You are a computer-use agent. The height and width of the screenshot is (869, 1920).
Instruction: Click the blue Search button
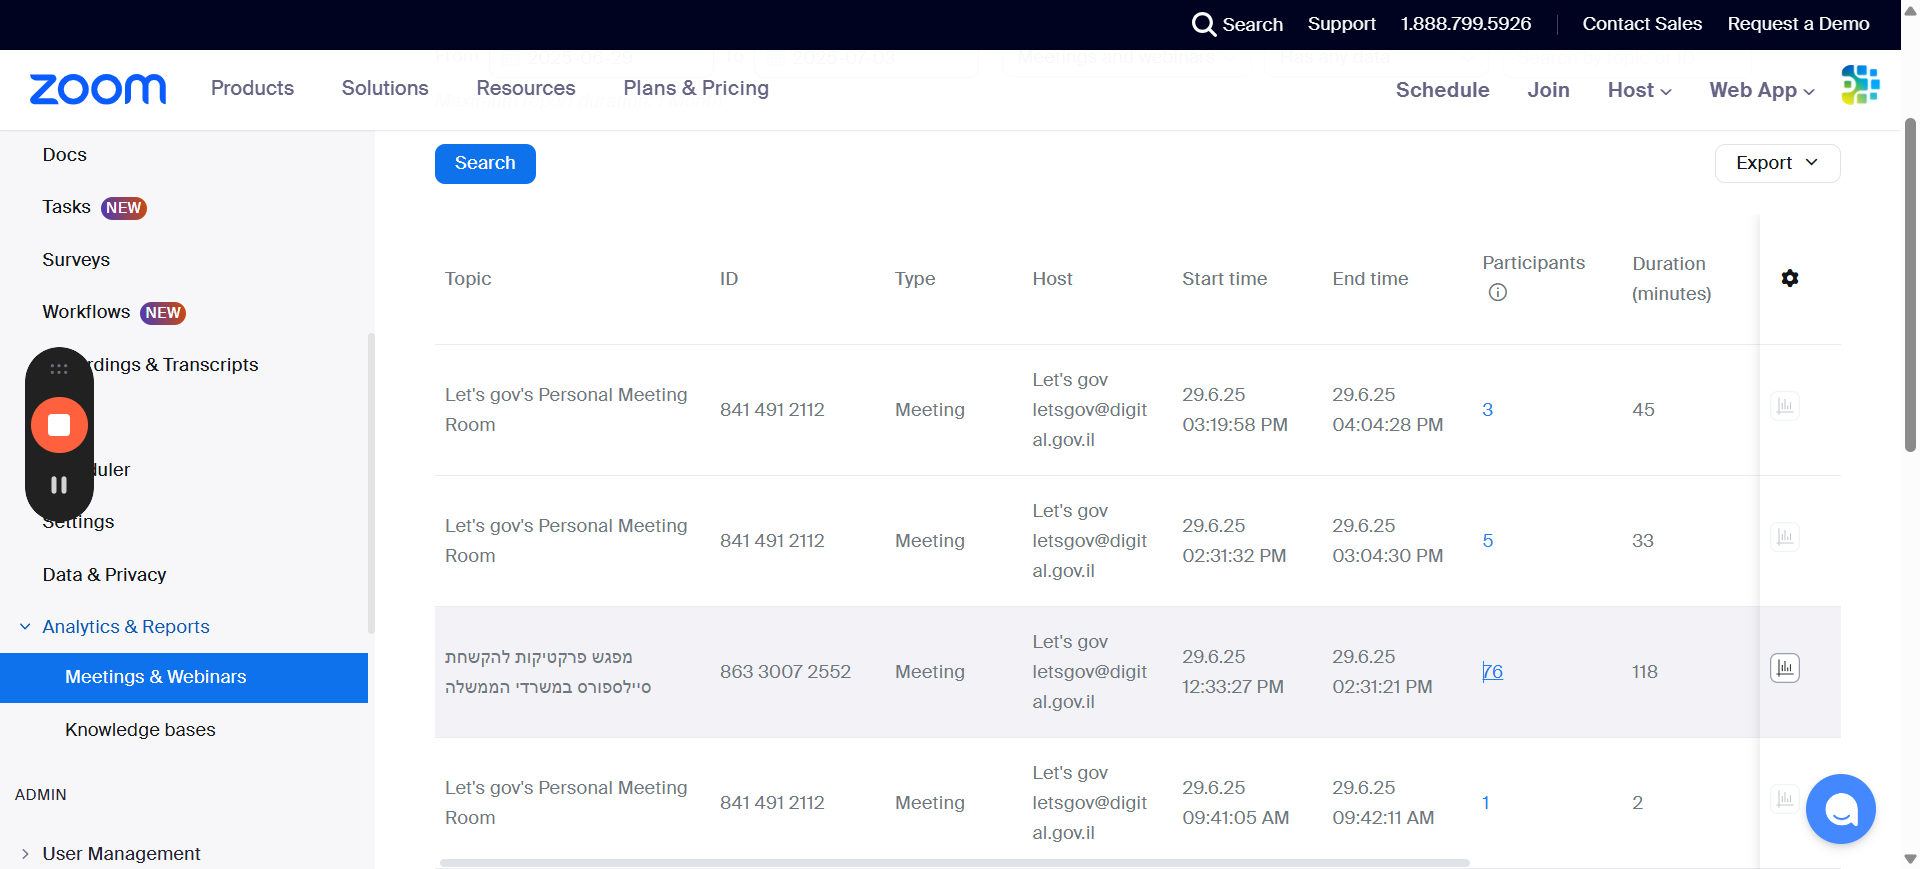click(x=485, y=164)
